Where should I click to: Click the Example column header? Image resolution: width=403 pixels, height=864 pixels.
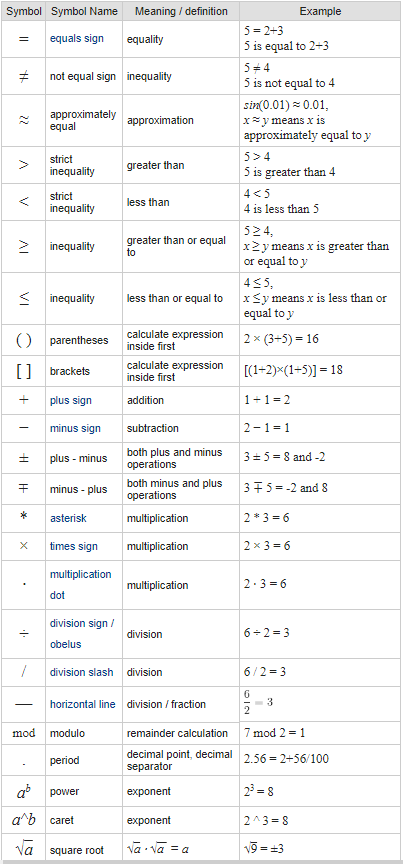click(320, 11)
